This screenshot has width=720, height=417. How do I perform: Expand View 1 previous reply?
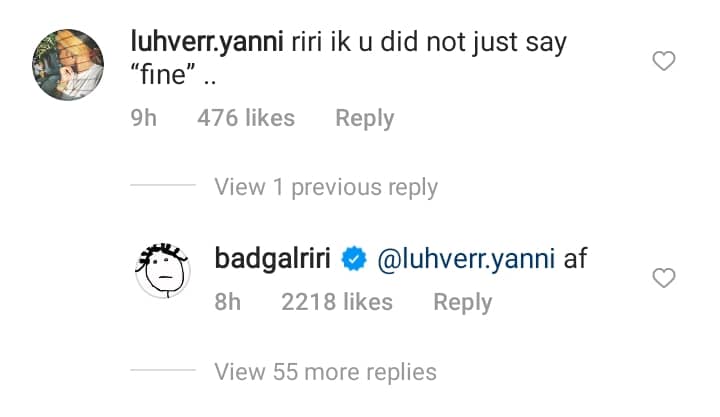326,187
